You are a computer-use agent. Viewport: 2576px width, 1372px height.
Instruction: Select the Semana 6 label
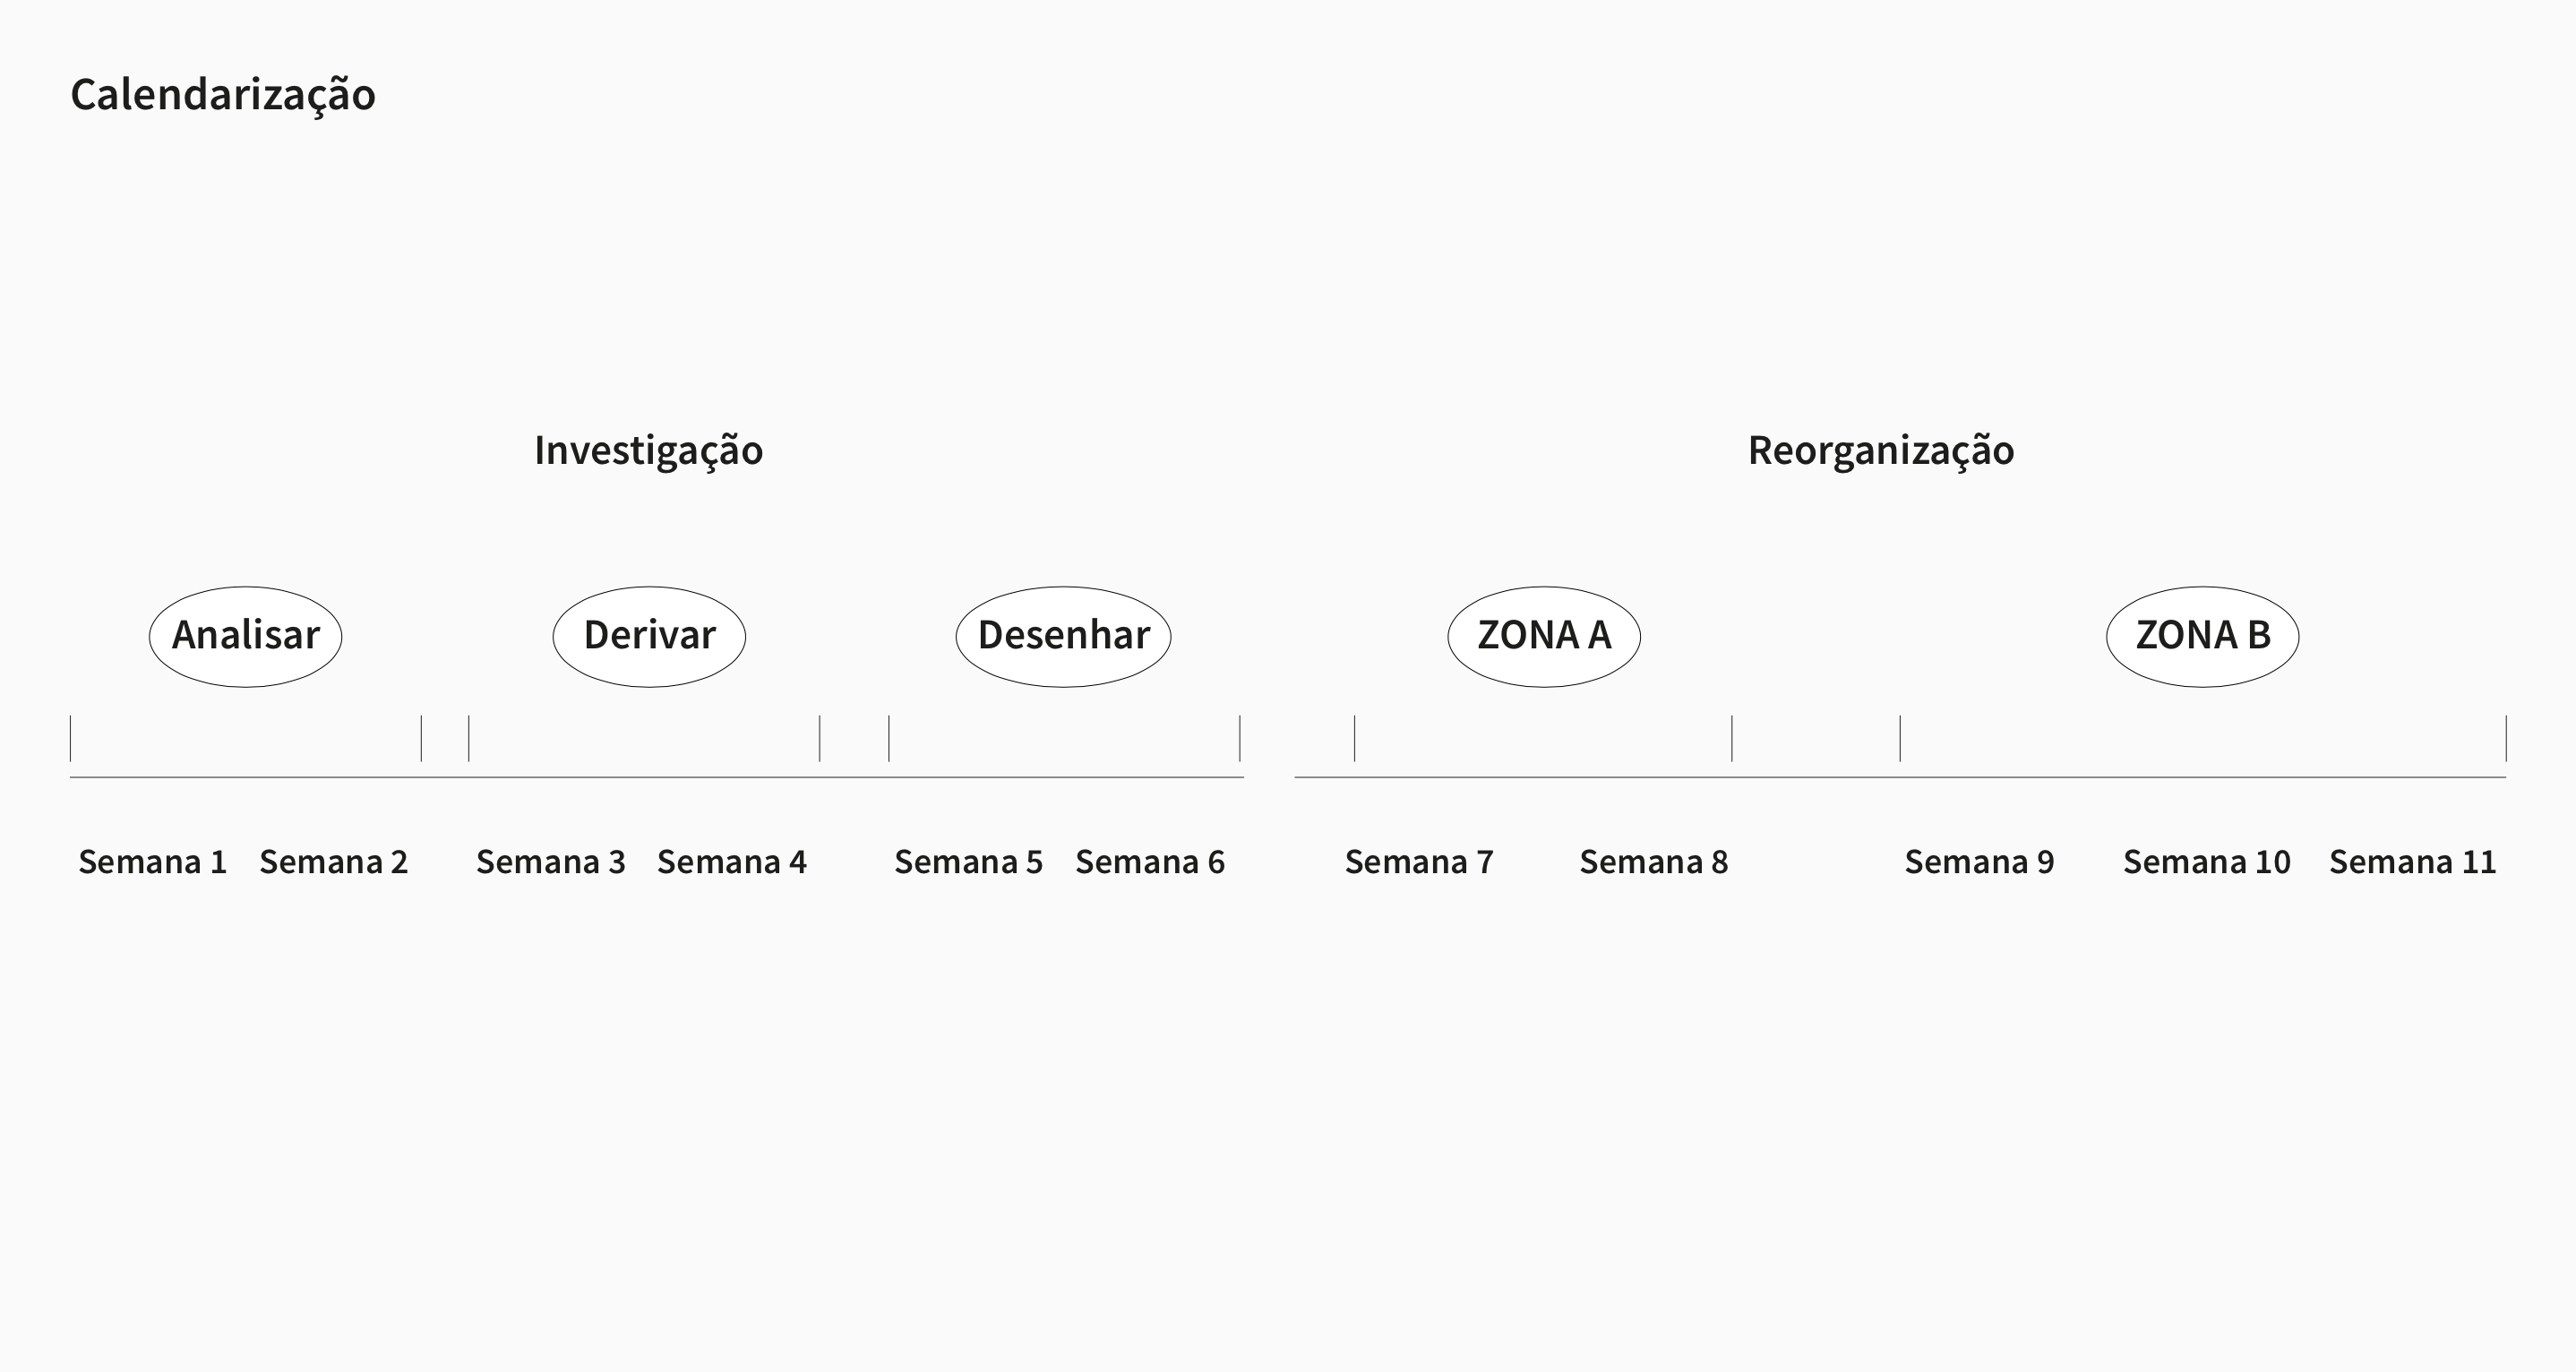[x=1150, y=862]
